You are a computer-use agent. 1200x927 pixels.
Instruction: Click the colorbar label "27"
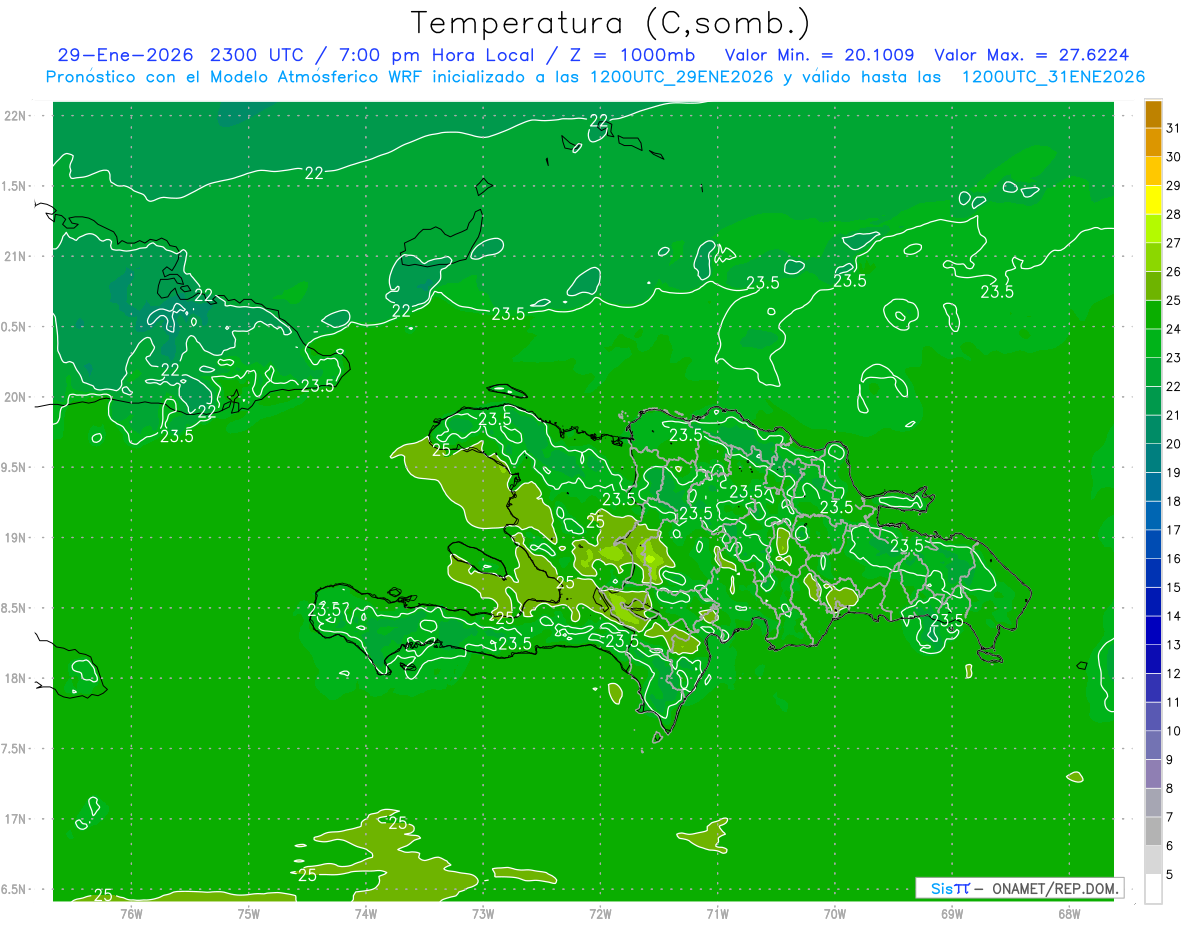[1174, 243]
